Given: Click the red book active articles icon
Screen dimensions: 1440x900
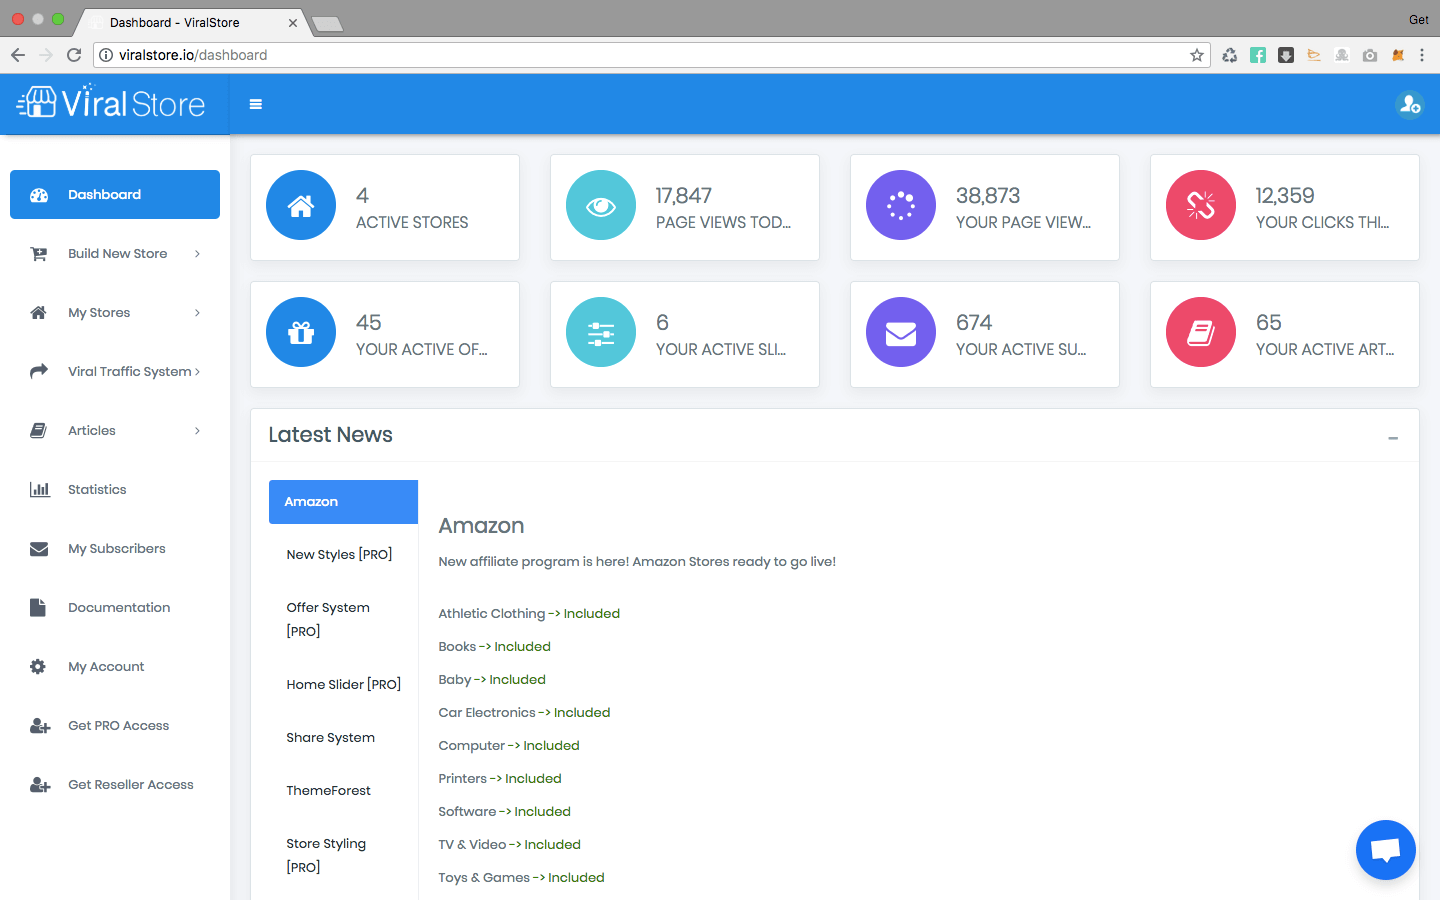Looking at the screenshot, I should coord(1201,332).
